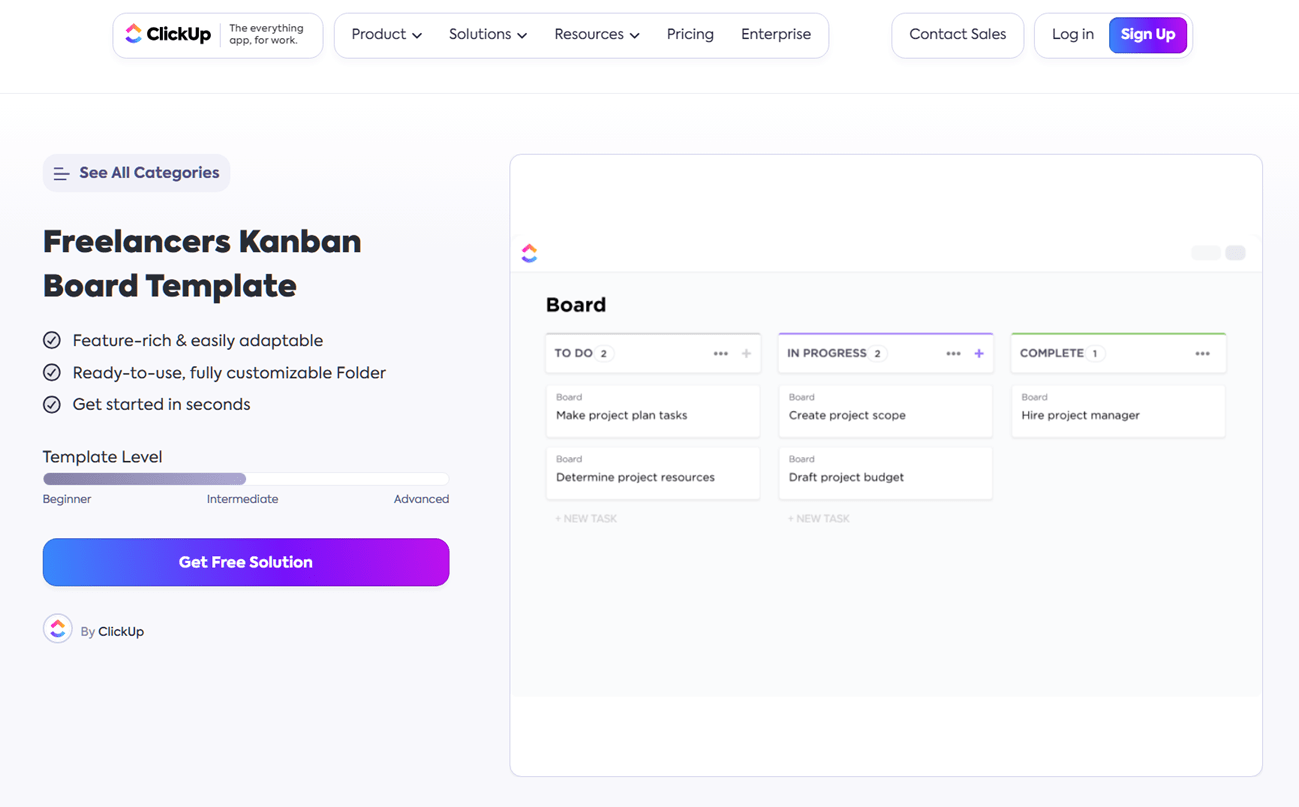Click the COMPLETE column header label
This screenshot has height=807, width=1299.
1052,354
